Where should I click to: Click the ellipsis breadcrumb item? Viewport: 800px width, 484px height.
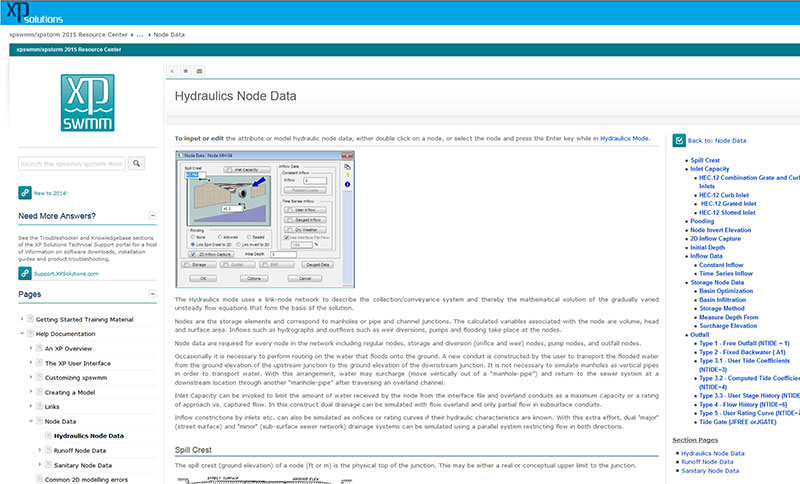140,35
